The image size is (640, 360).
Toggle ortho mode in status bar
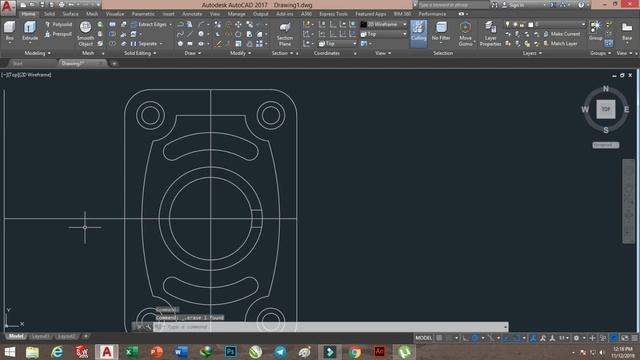[x=466, y=338]
